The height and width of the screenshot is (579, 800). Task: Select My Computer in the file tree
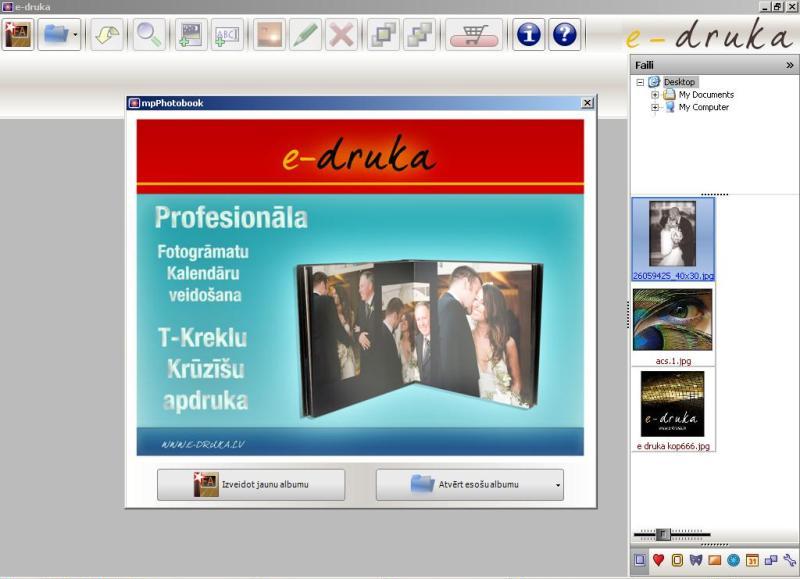pos(704,108)
